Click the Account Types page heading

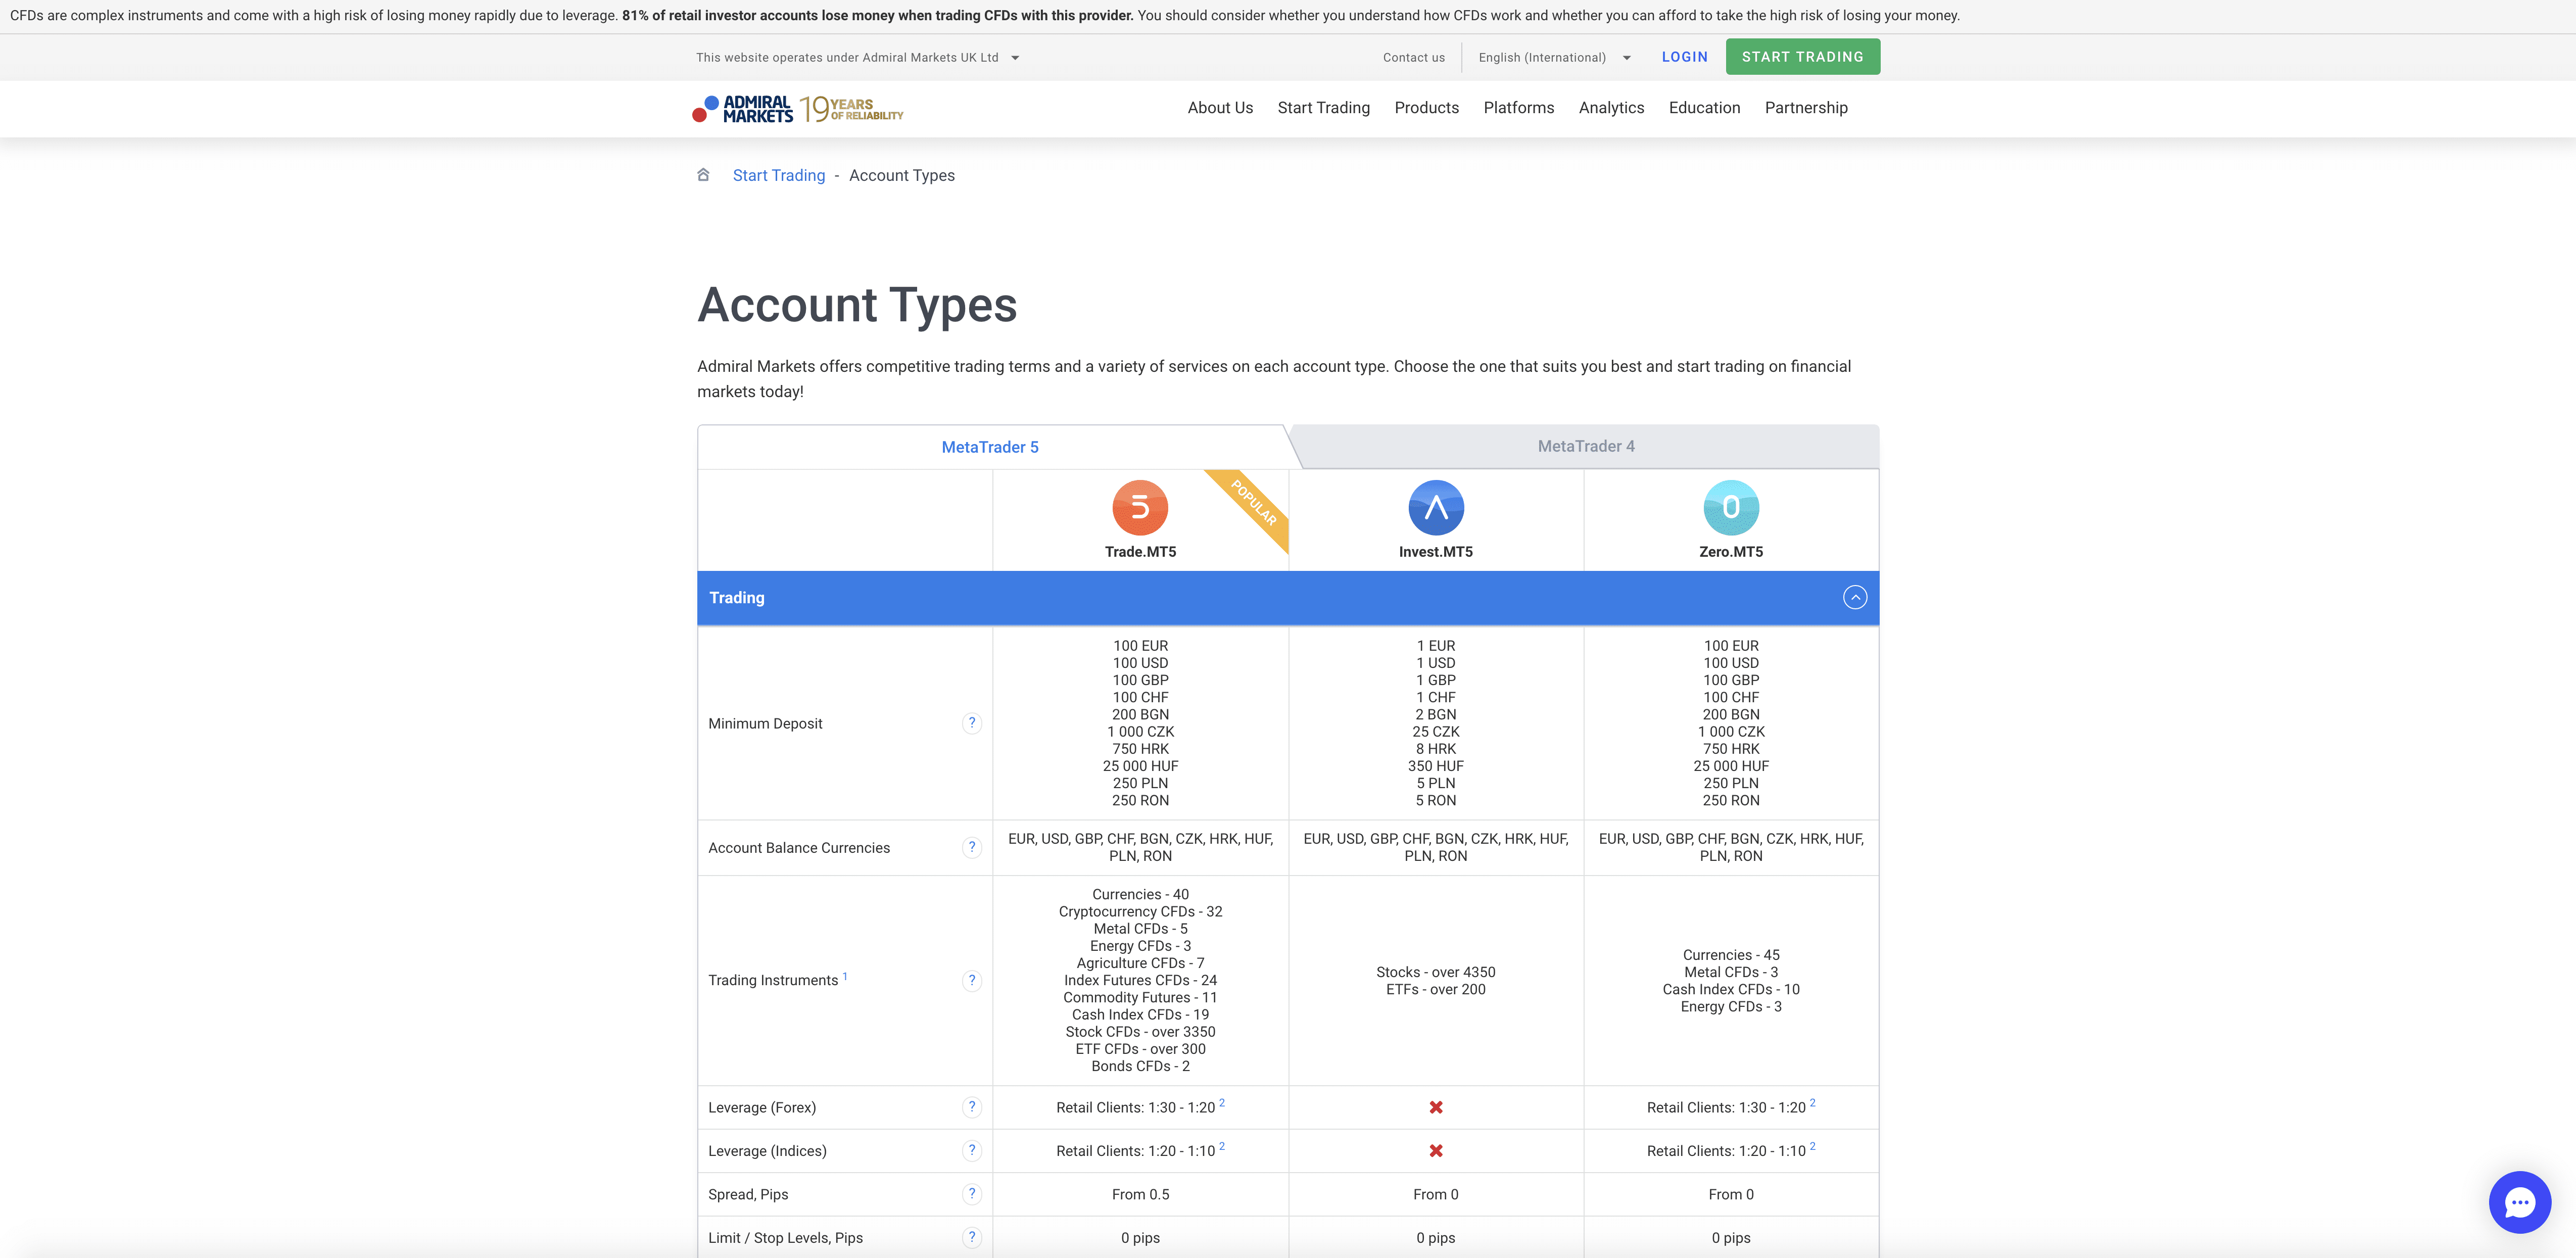click(857, 305)
